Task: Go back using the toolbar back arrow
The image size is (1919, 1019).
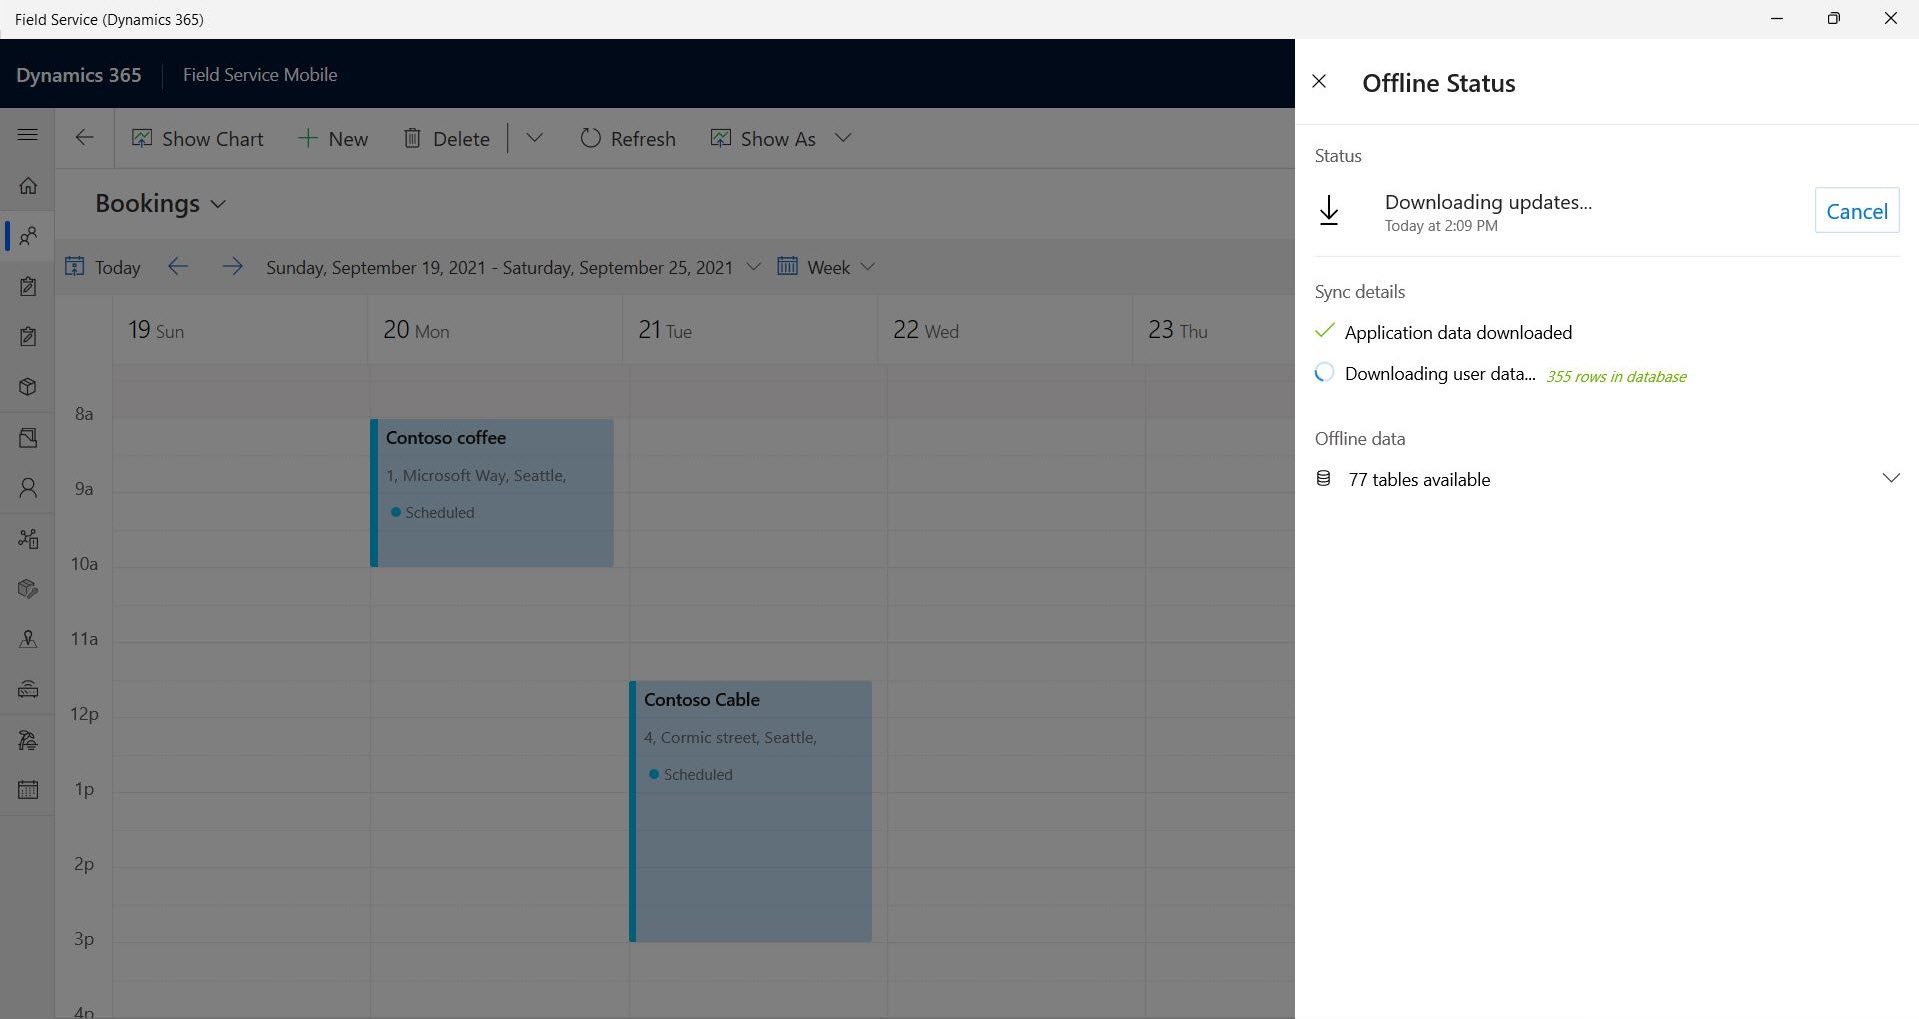Action: coord(85,138)
